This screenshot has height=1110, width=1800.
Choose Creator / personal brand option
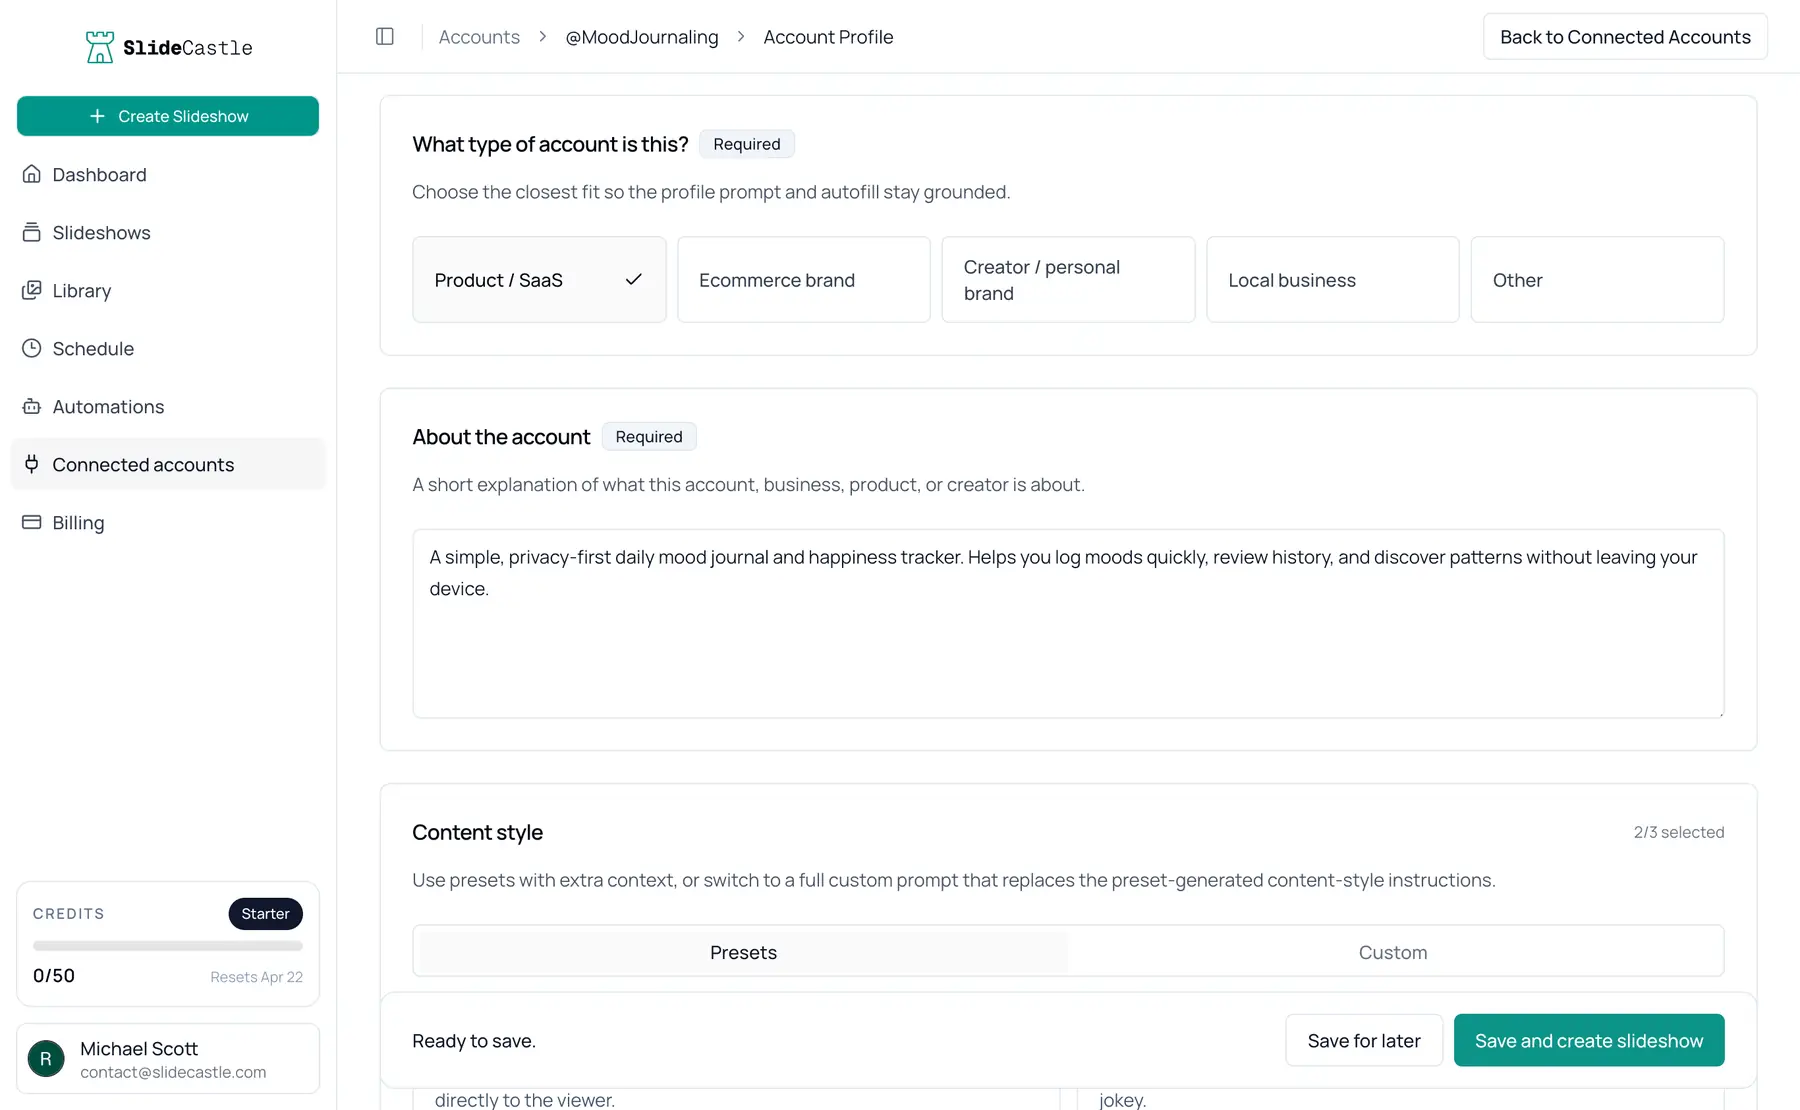(x=1067, y=280)
